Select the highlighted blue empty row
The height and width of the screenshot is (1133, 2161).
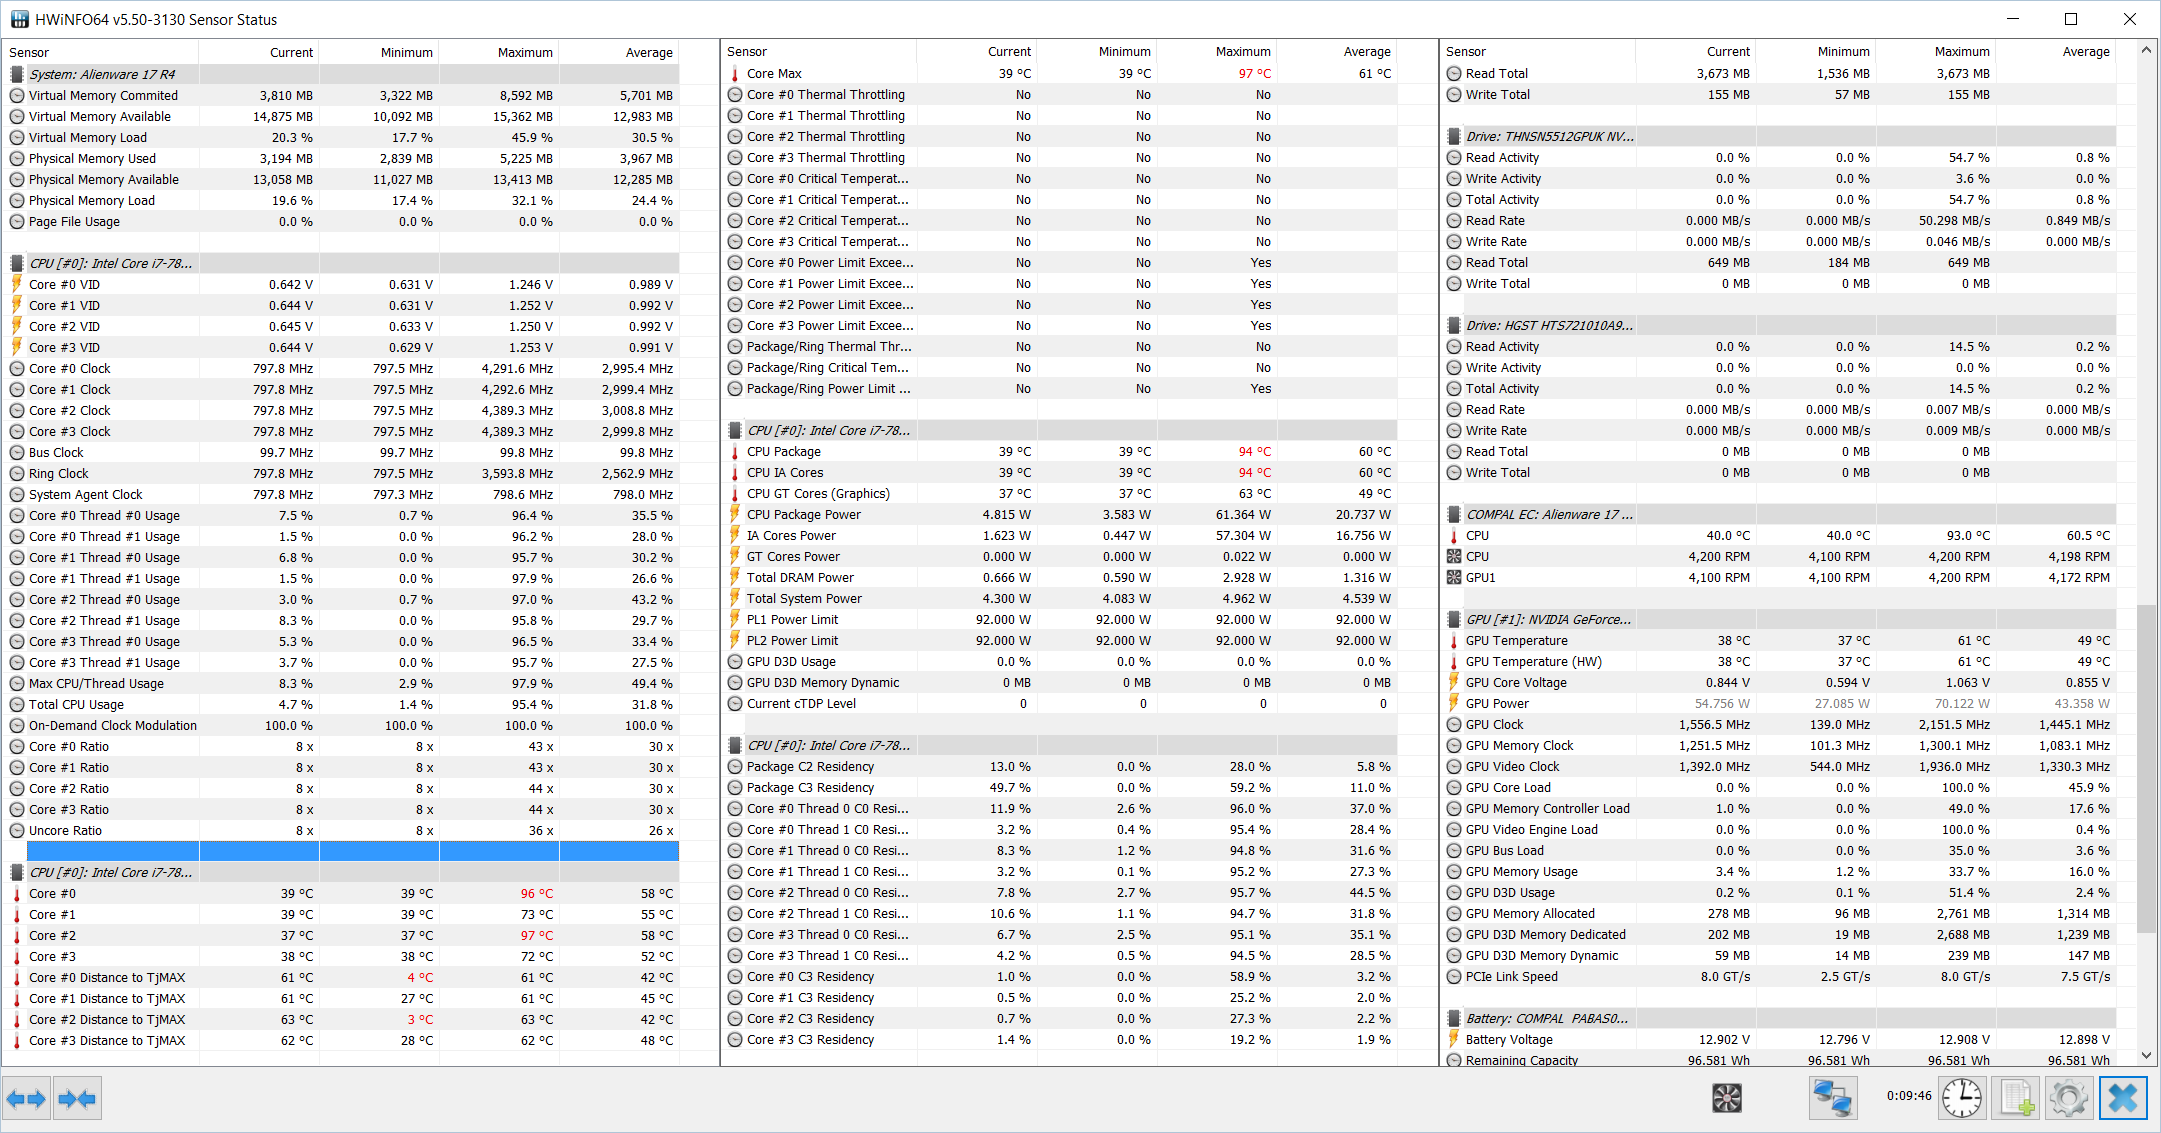point(352,851)
